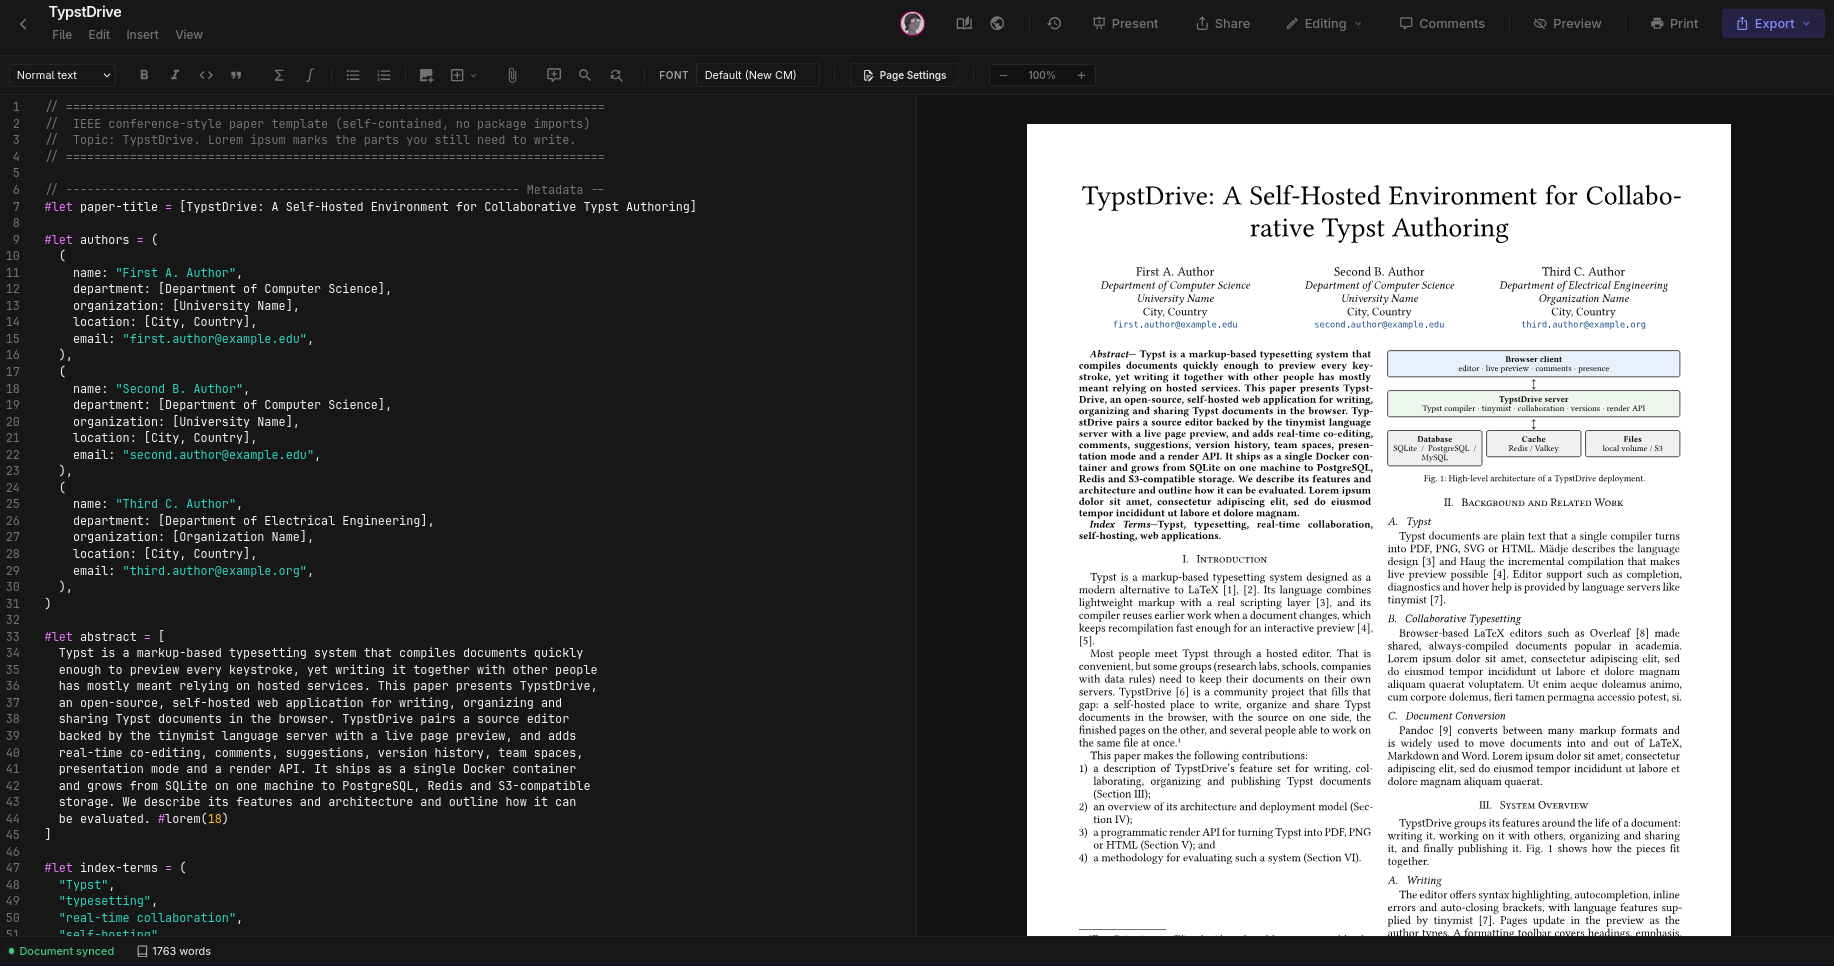Go back using the left arrow icon

pyautogui.click(x=24, y=24)
